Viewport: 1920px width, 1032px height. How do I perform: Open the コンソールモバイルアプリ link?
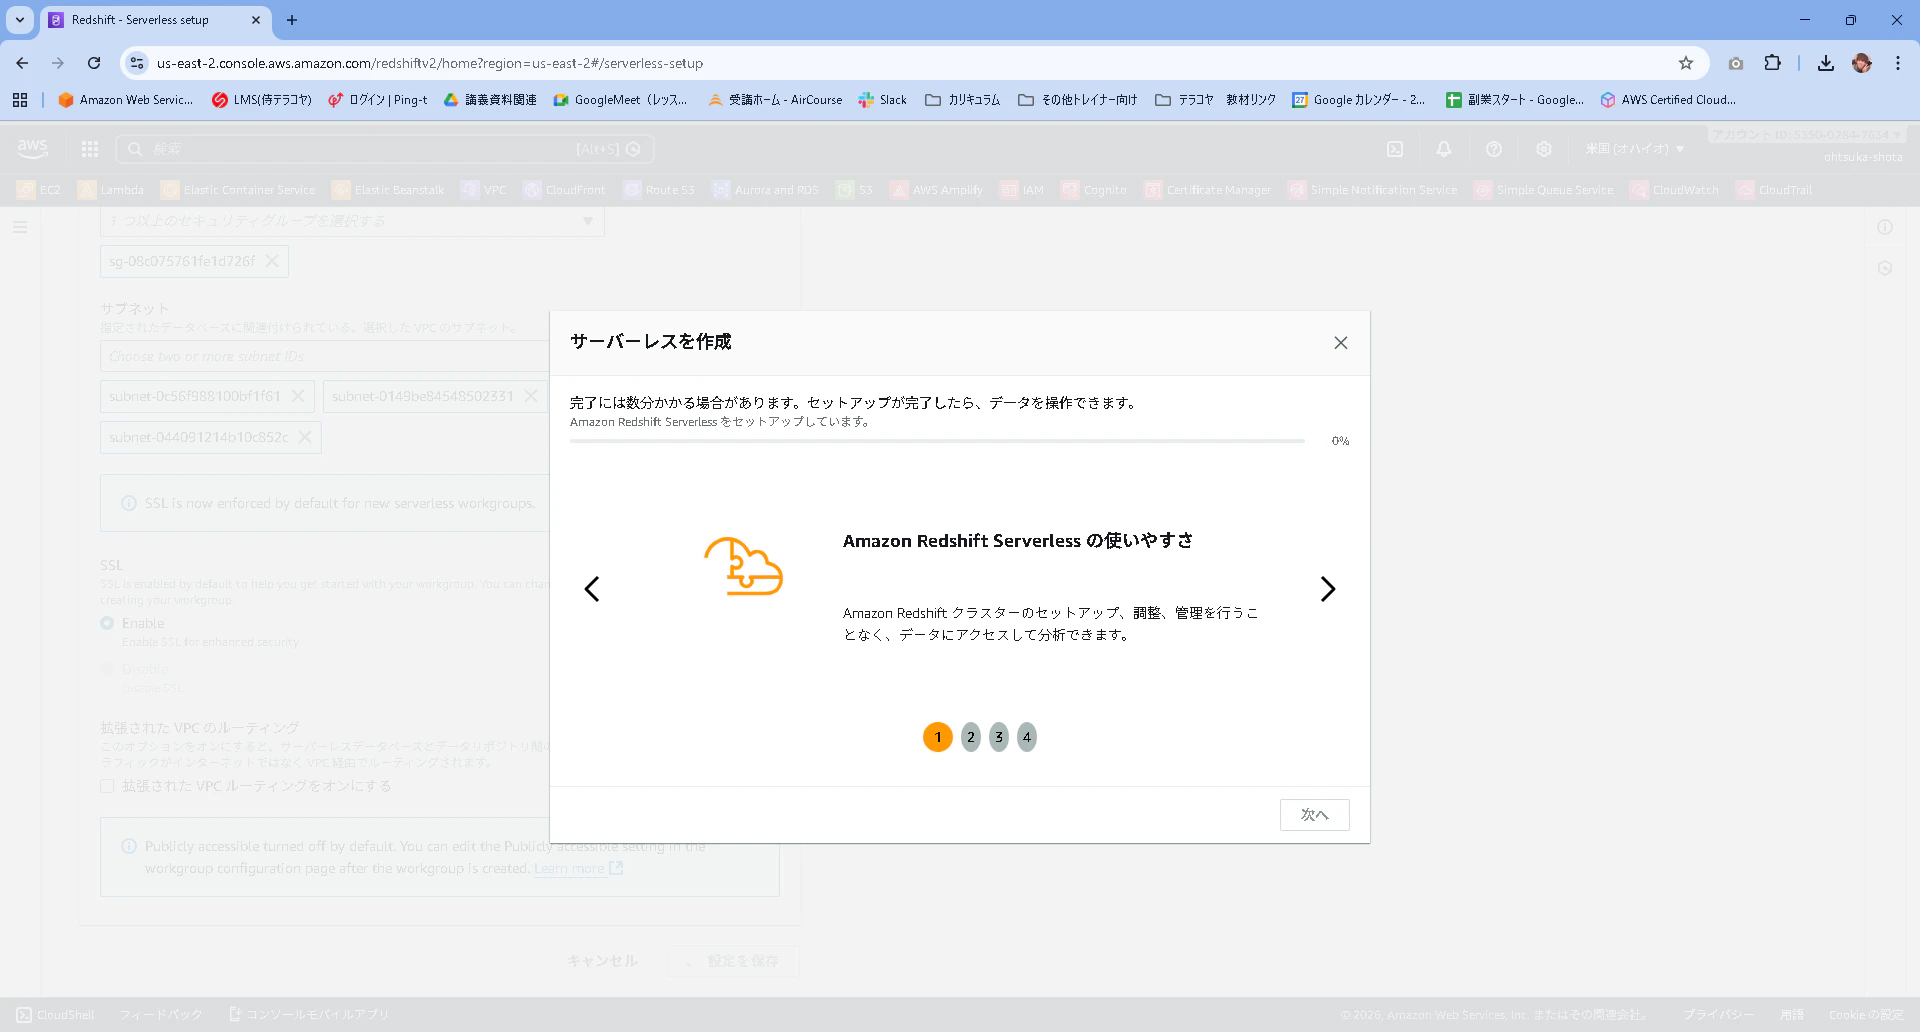tap(309, 1014)
